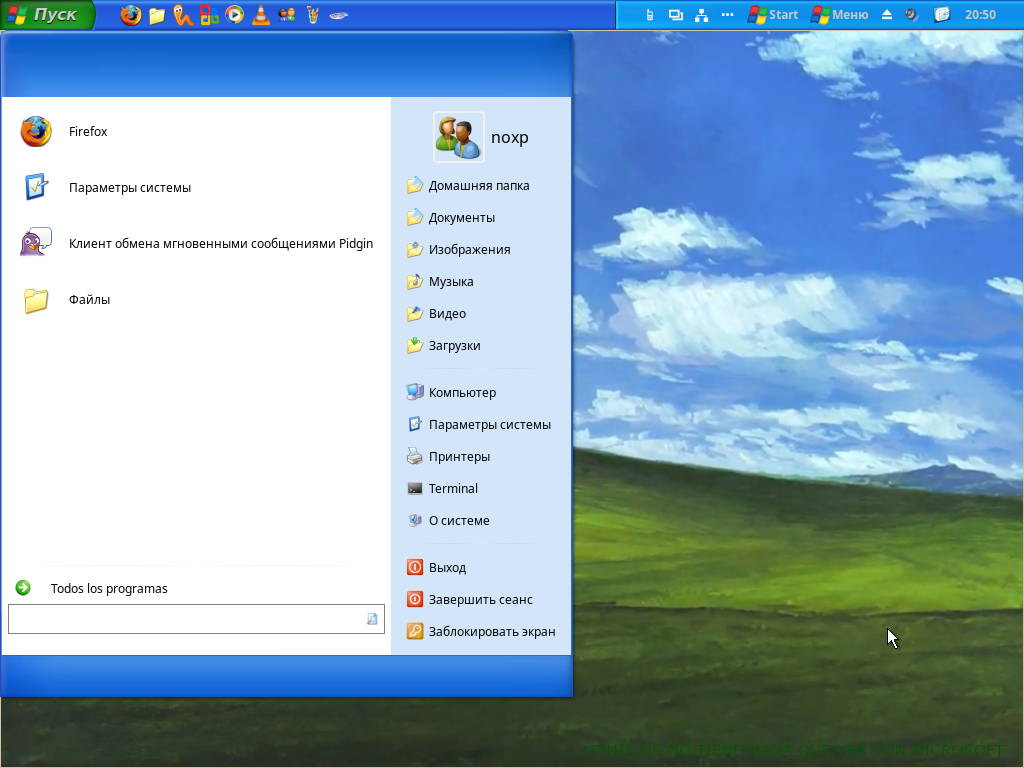Image resolution: width=1024 pixels, height=768 pixels.
Task: Click Выход
Action: (x=481, y=568)
